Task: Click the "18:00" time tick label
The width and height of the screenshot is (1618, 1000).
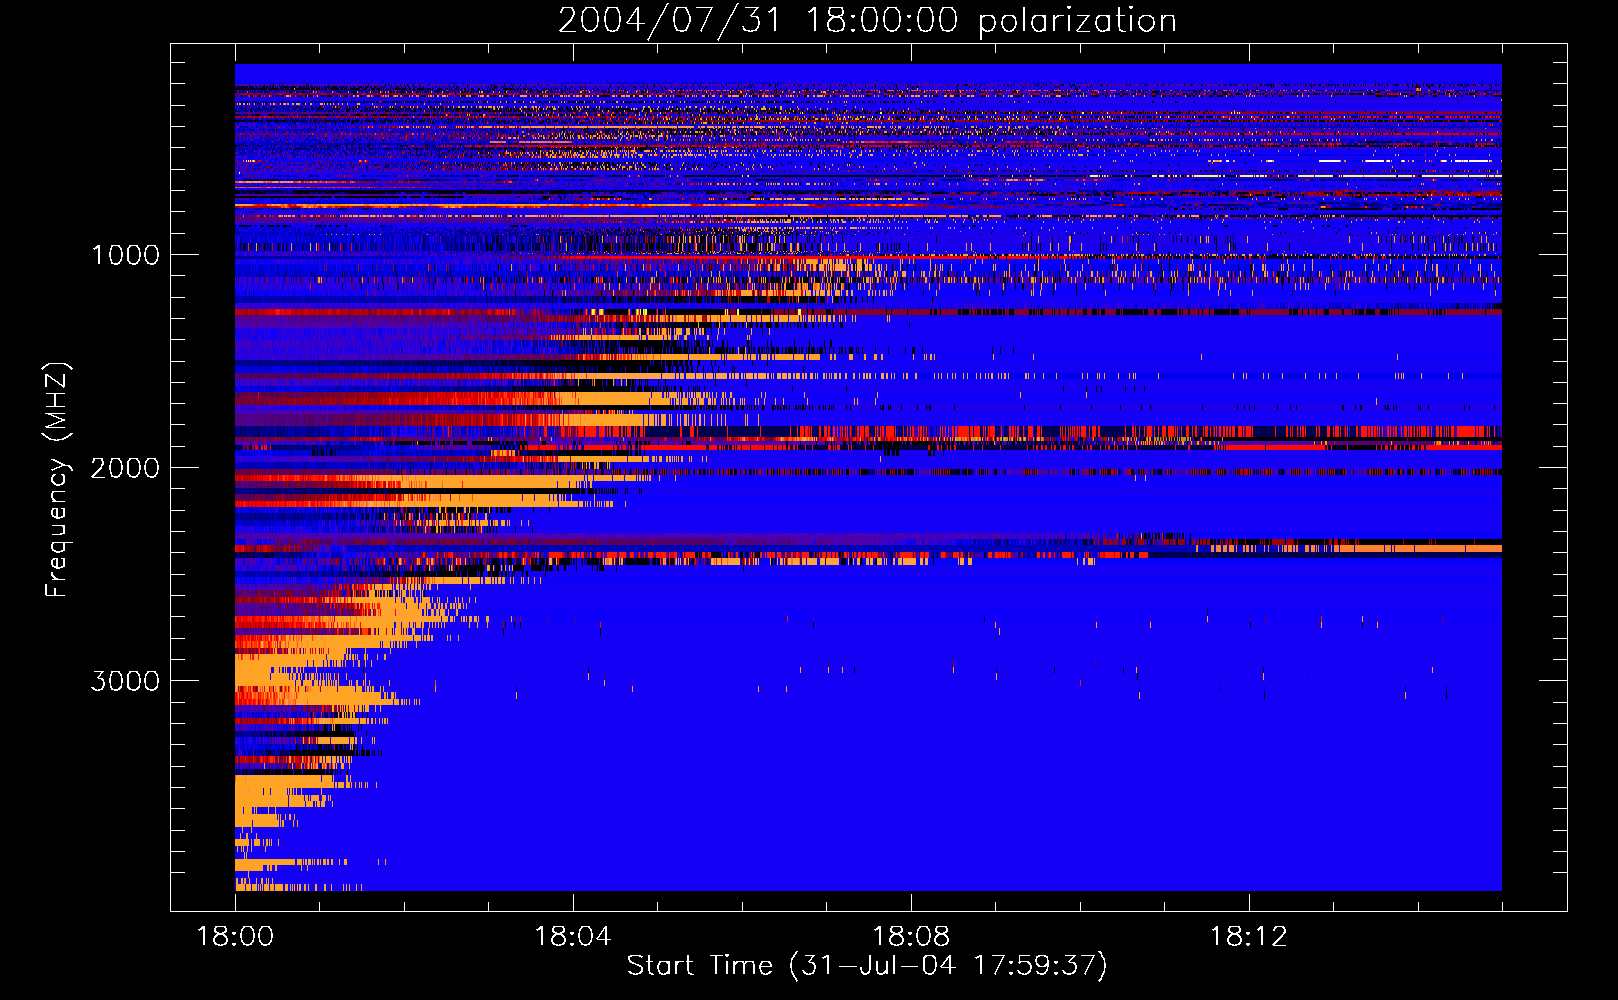Action: coord(235,937)
